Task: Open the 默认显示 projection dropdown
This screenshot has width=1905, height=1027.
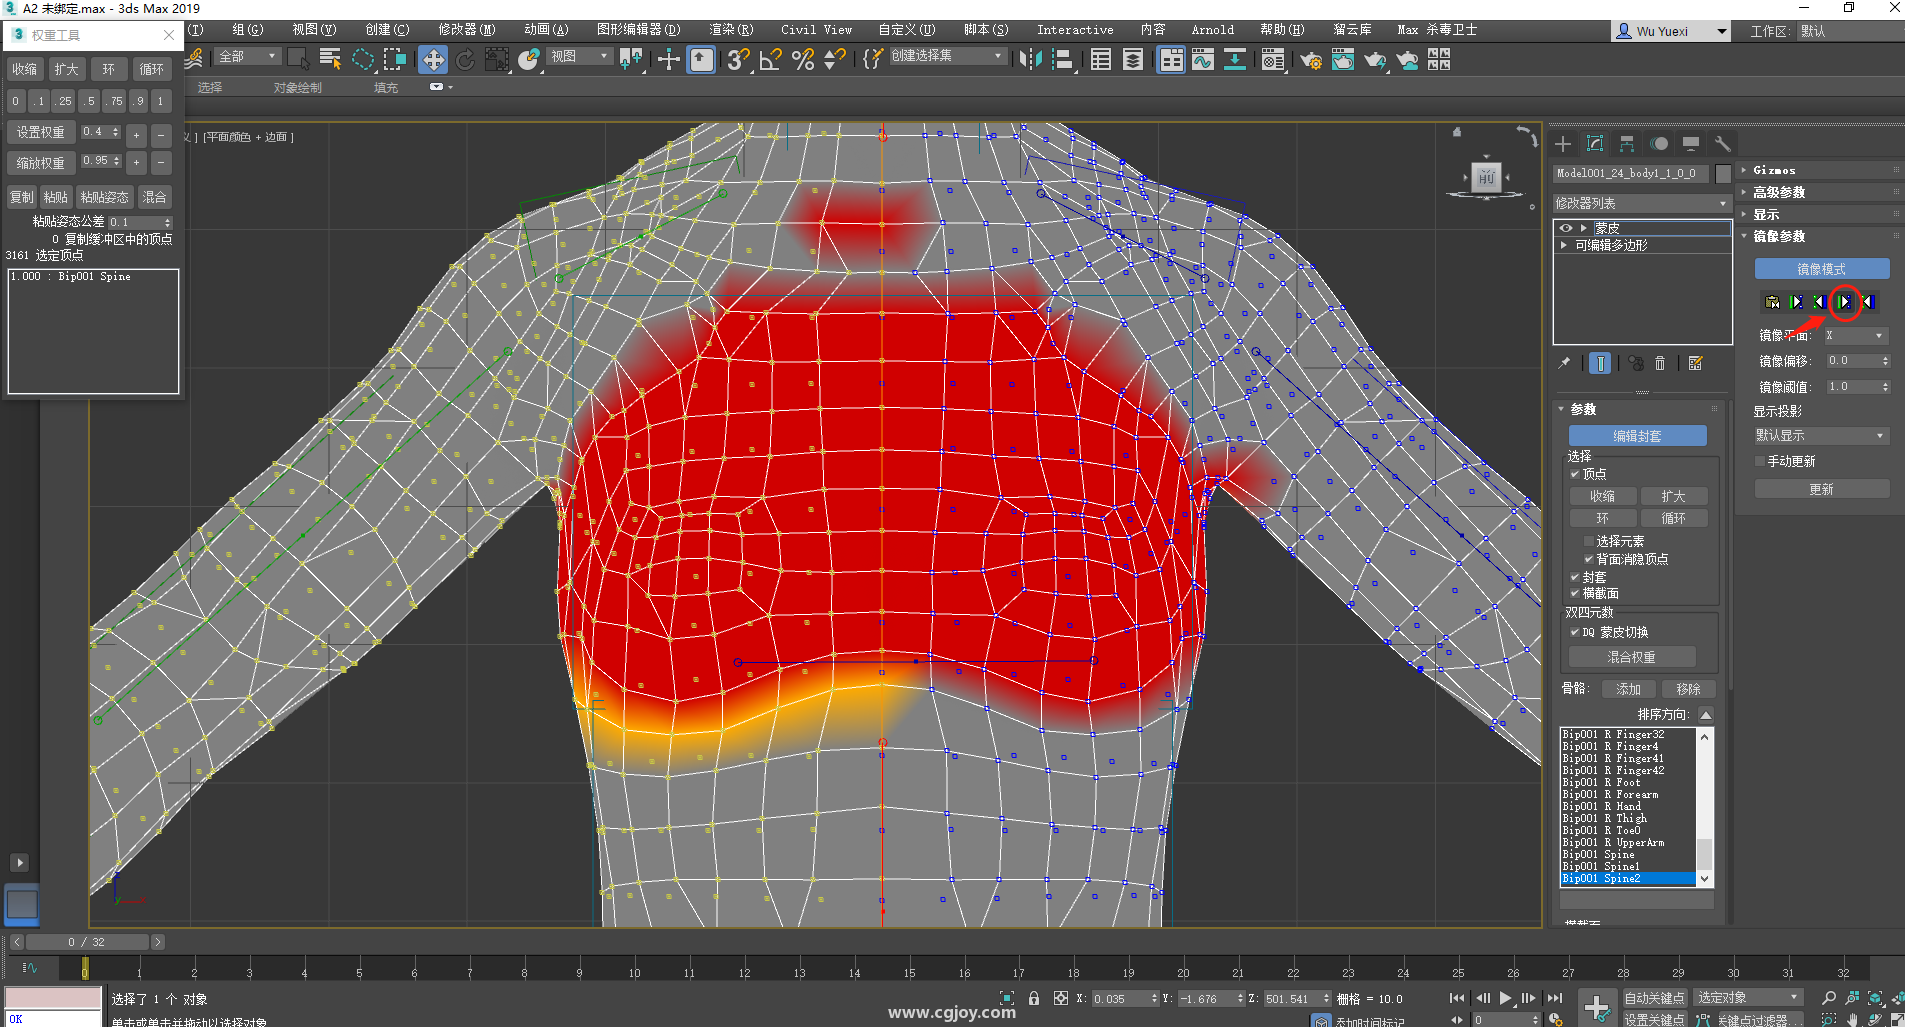Action: [x=1821, y=435]
